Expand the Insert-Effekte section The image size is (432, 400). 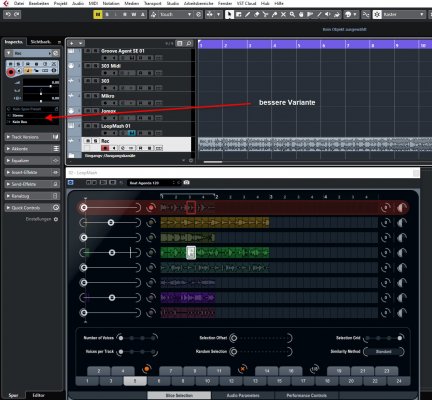point(33,172)
